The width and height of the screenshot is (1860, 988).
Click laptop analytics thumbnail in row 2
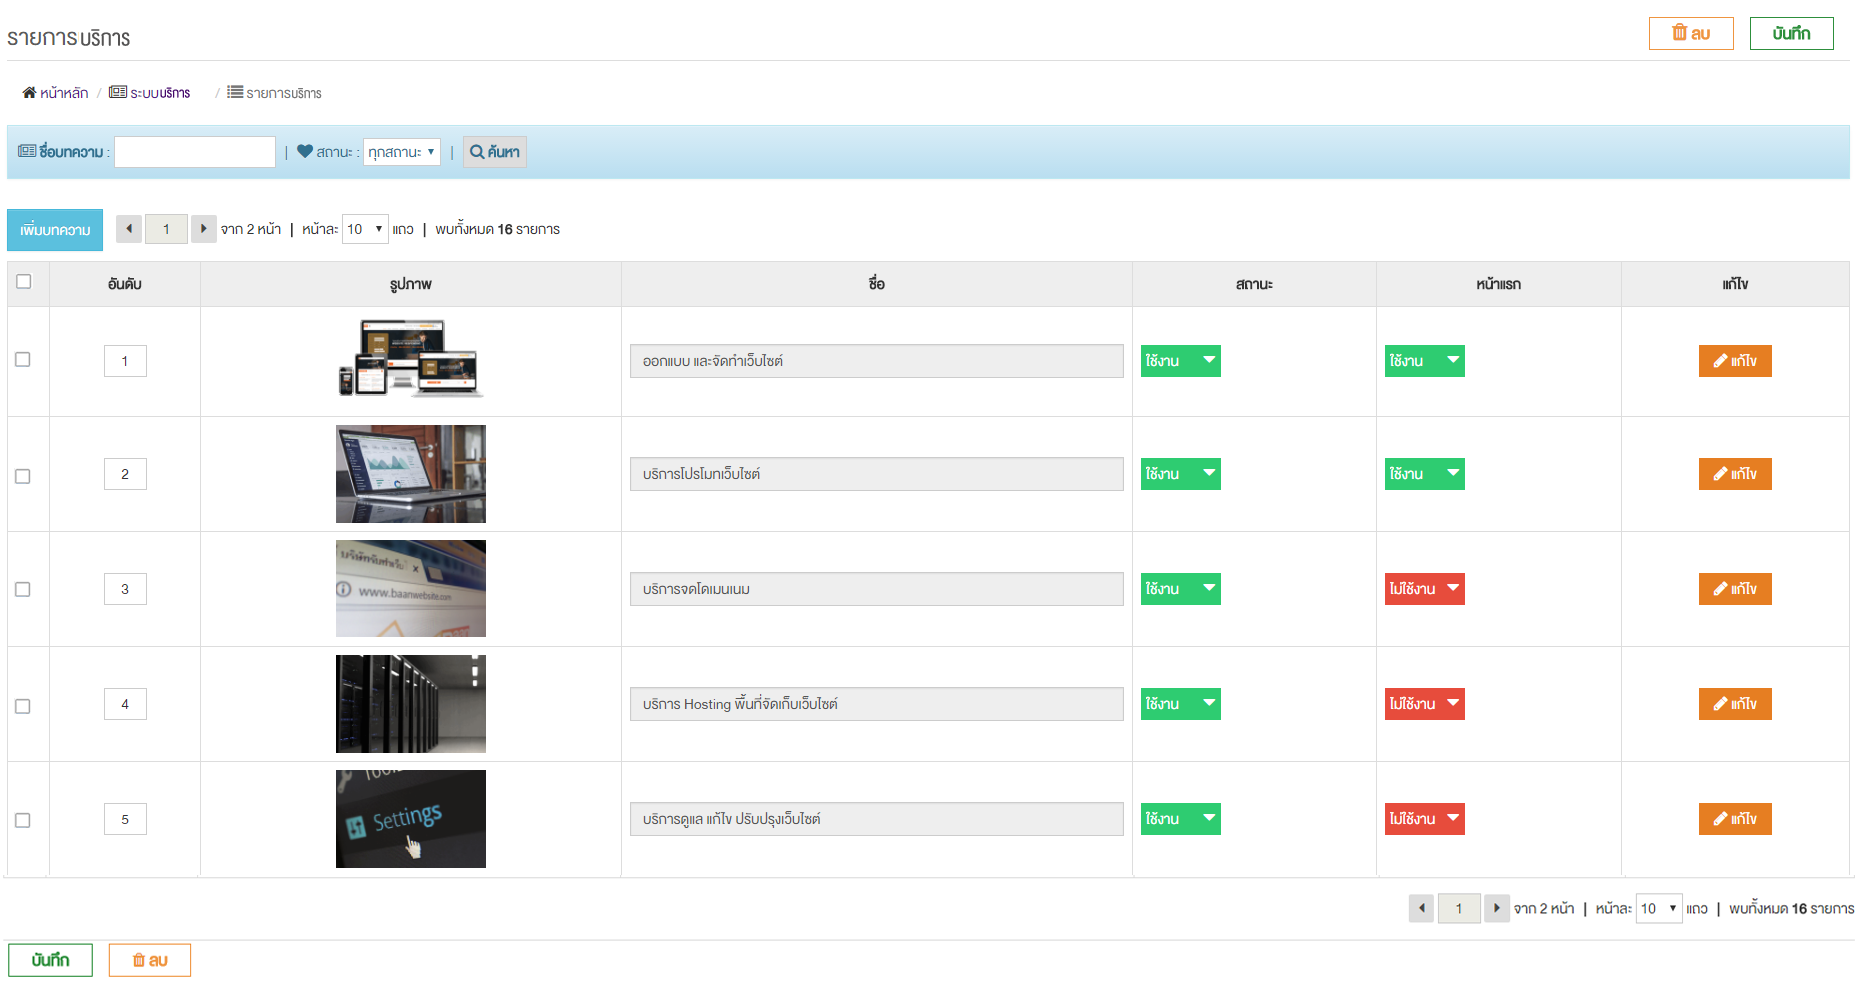coord(411,474)
